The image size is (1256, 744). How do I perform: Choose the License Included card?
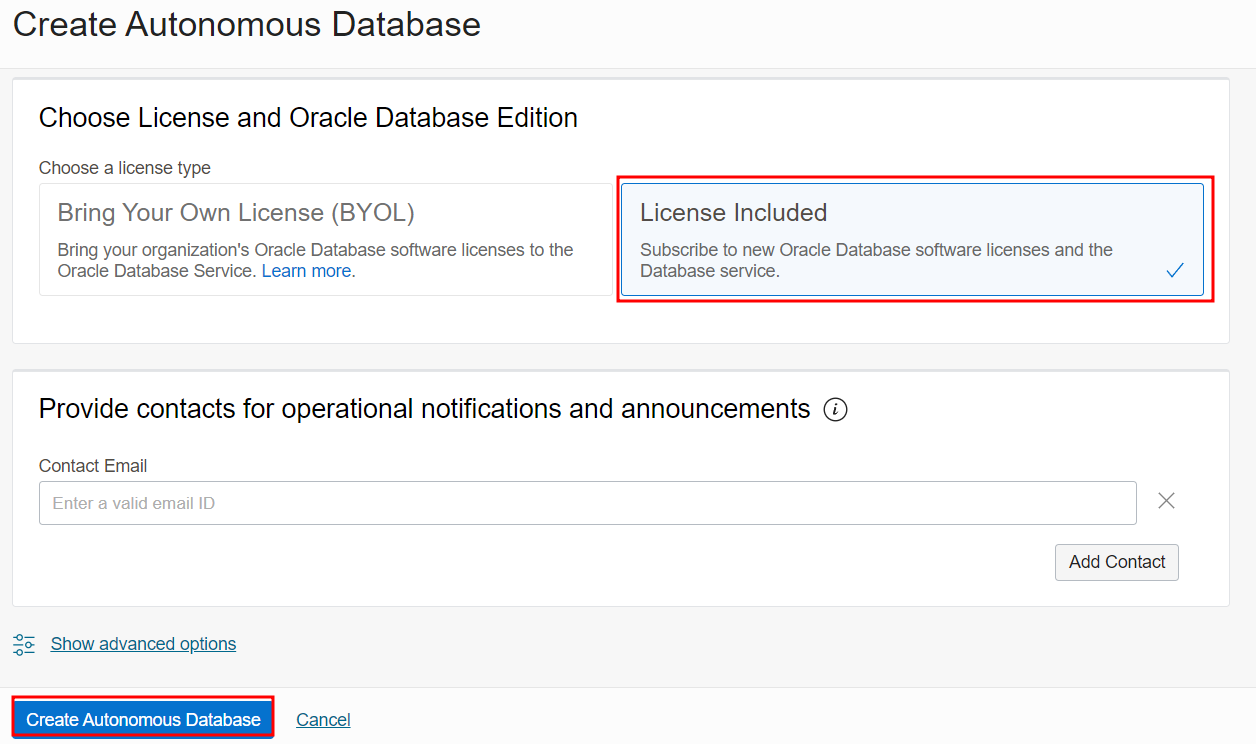[x=912, y=239]
